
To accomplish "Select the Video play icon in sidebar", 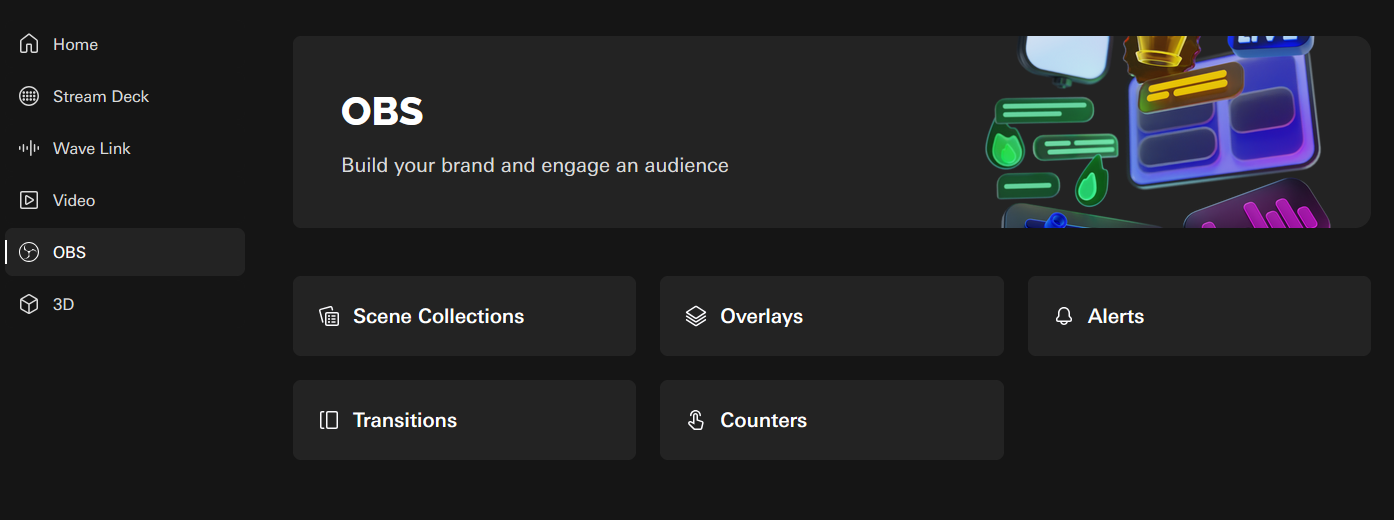I will point(29,200).
